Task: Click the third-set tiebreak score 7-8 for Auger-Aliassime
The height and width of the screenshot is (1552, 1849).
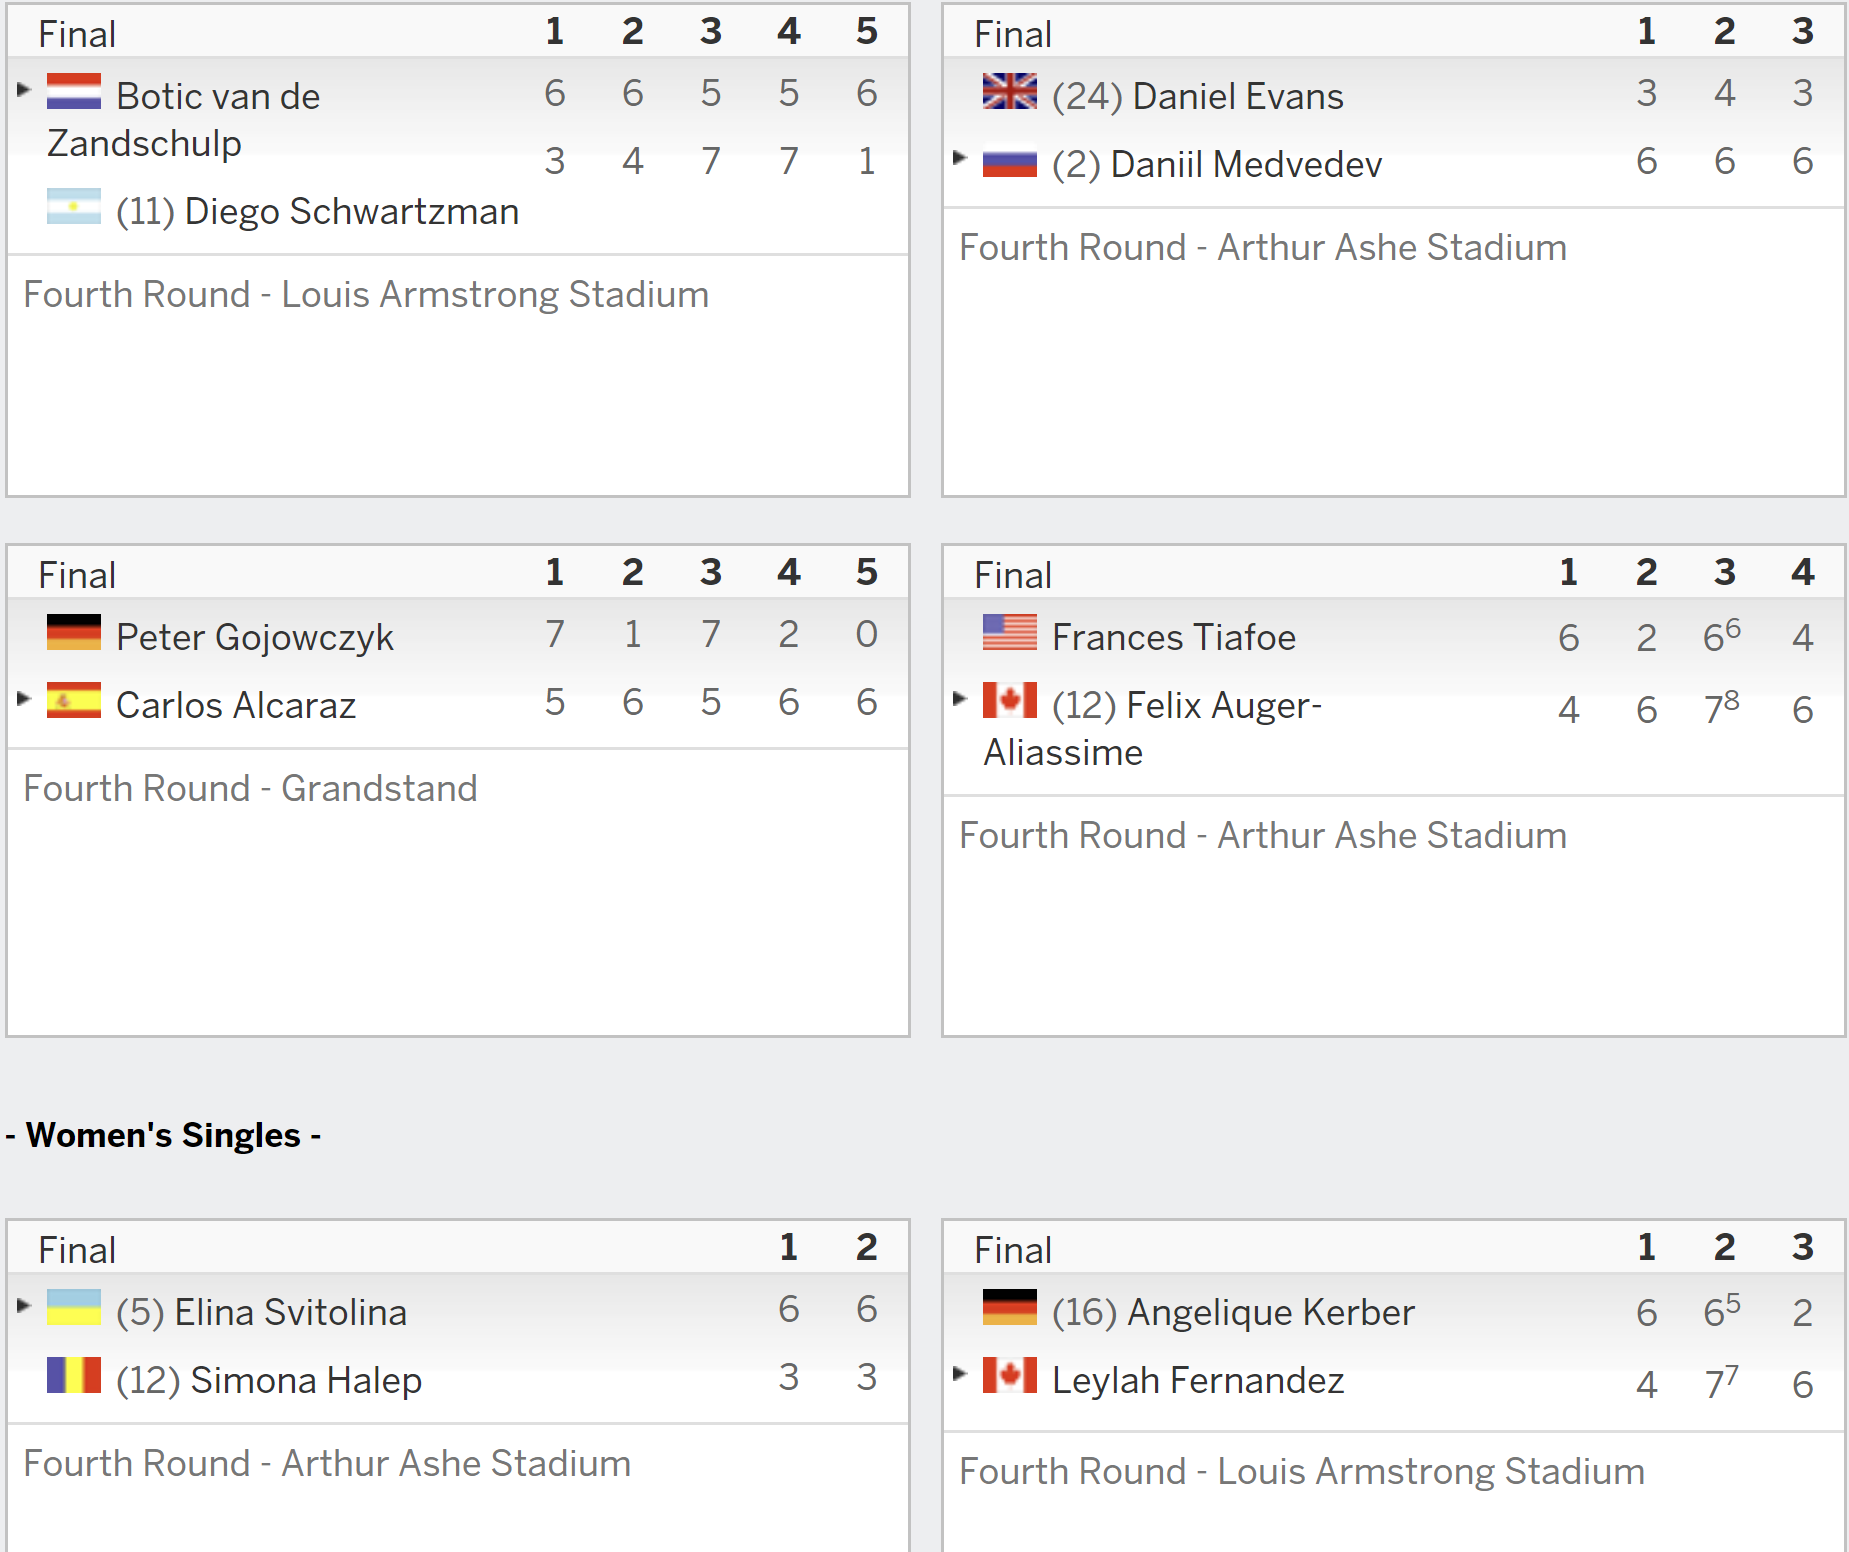Action: click(1722, 706)
